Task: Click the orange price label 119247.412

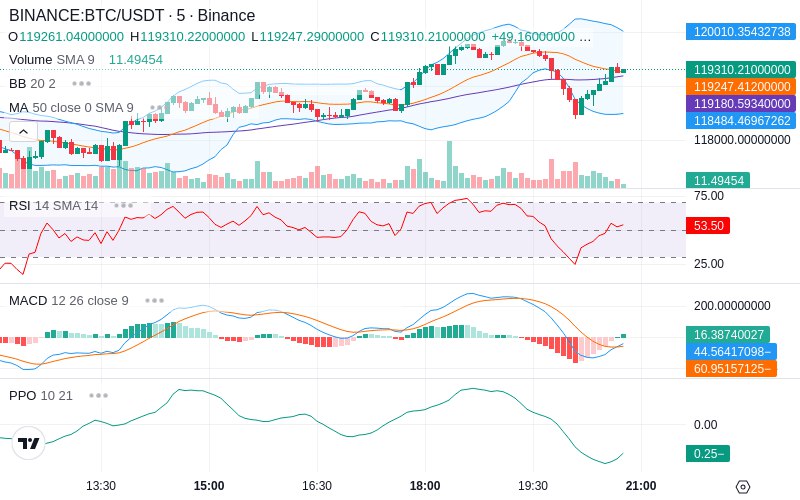Action: click(741, 86)
